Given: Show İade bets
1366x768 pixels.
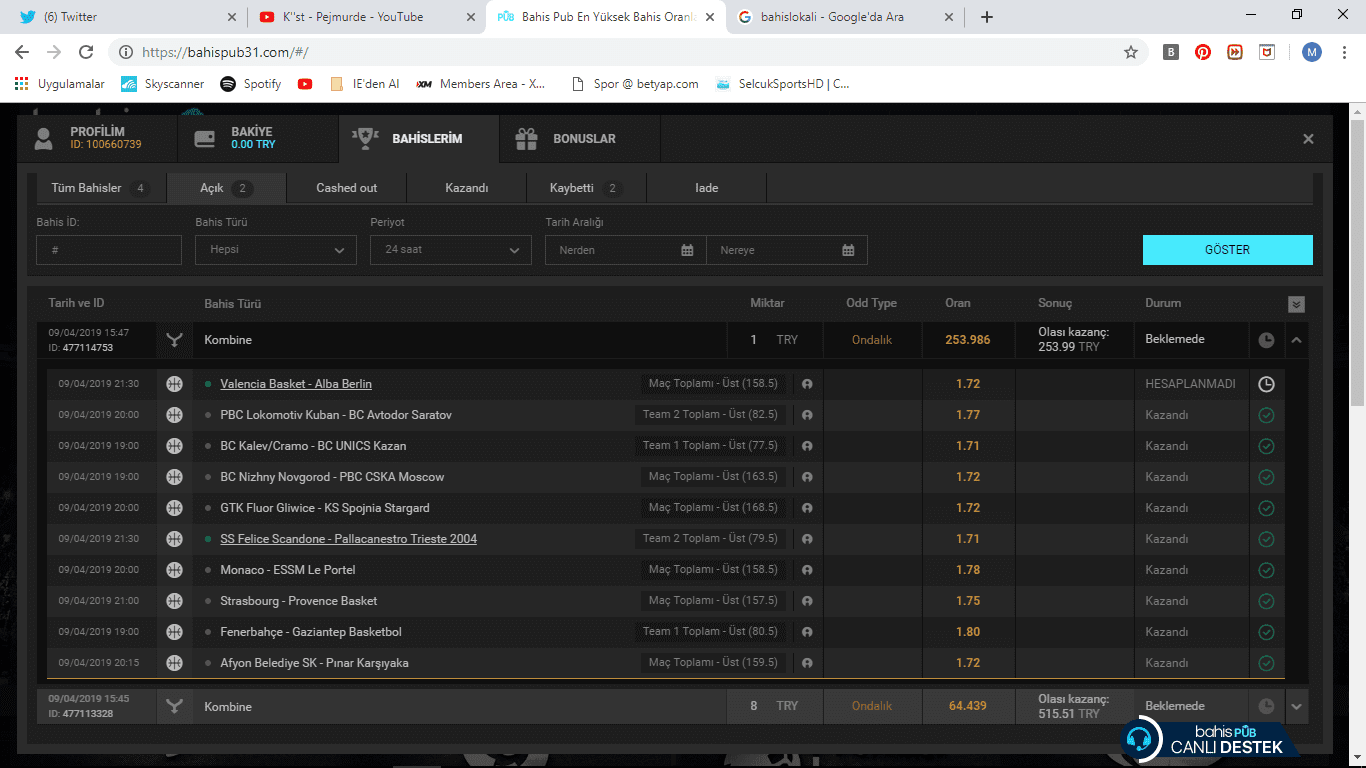Looking at the screenshot, I should [707, 188].
